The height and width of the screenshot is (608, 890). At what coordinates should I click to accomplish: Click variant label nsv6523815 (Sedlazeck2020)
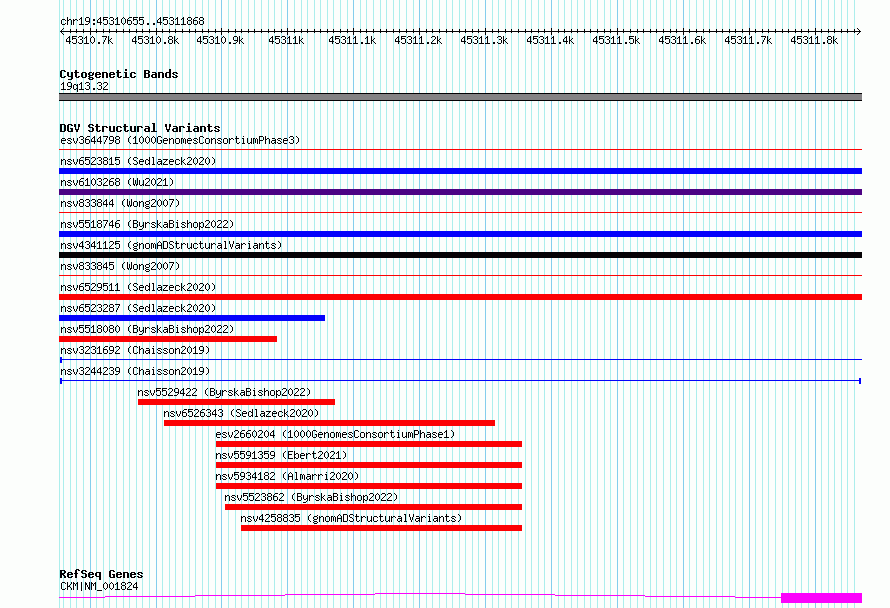138,161
